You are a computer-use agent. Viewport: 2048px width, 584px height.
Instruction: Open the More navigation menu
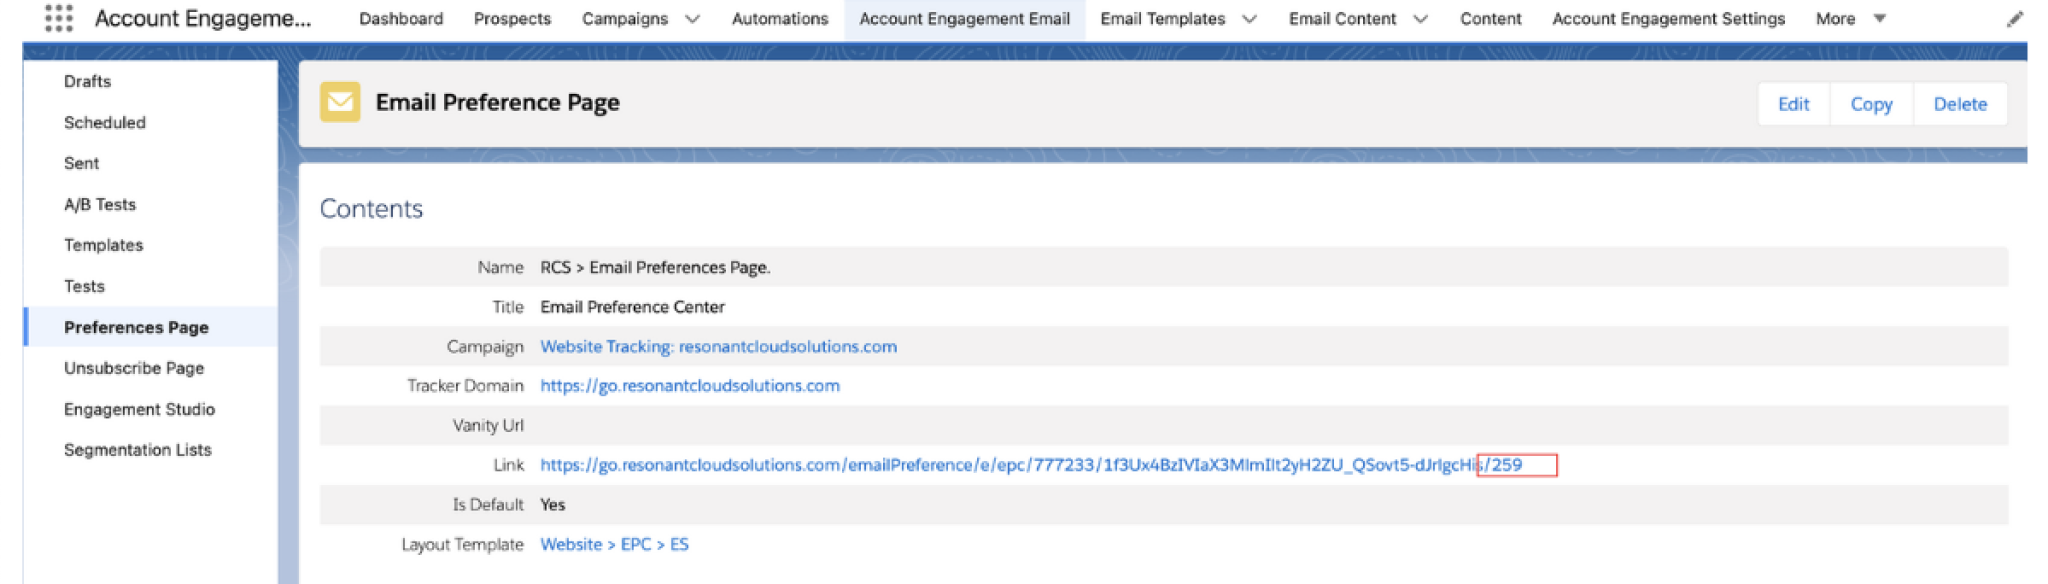point(1849,19)
